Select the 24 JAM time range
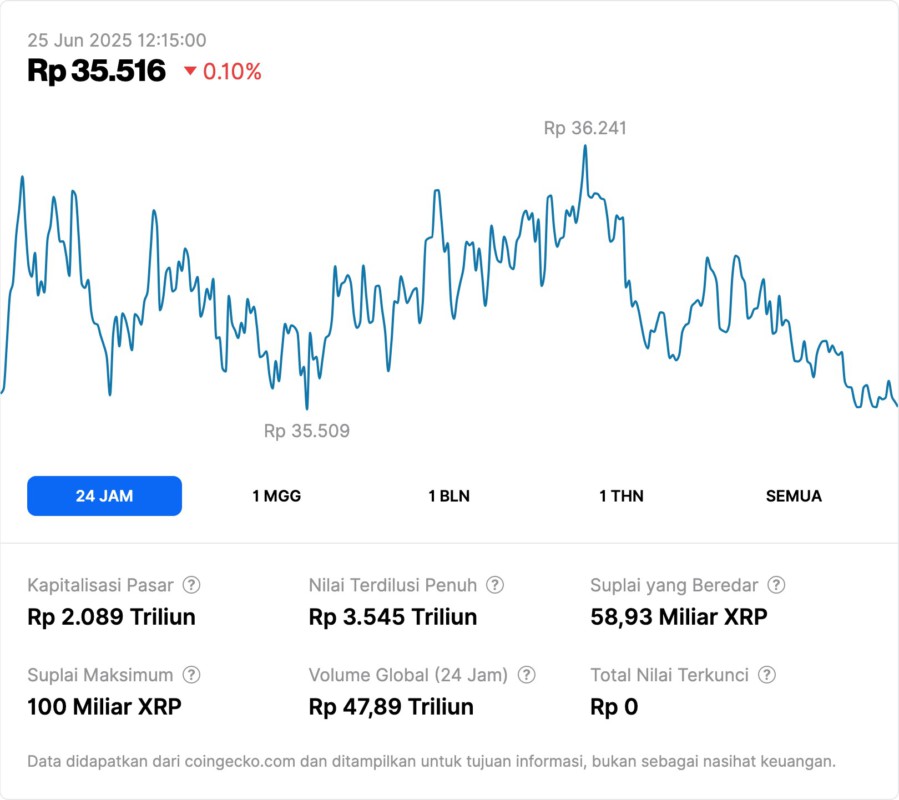The height and width of the screenshot is (800, 899). (x=104, y=496)
